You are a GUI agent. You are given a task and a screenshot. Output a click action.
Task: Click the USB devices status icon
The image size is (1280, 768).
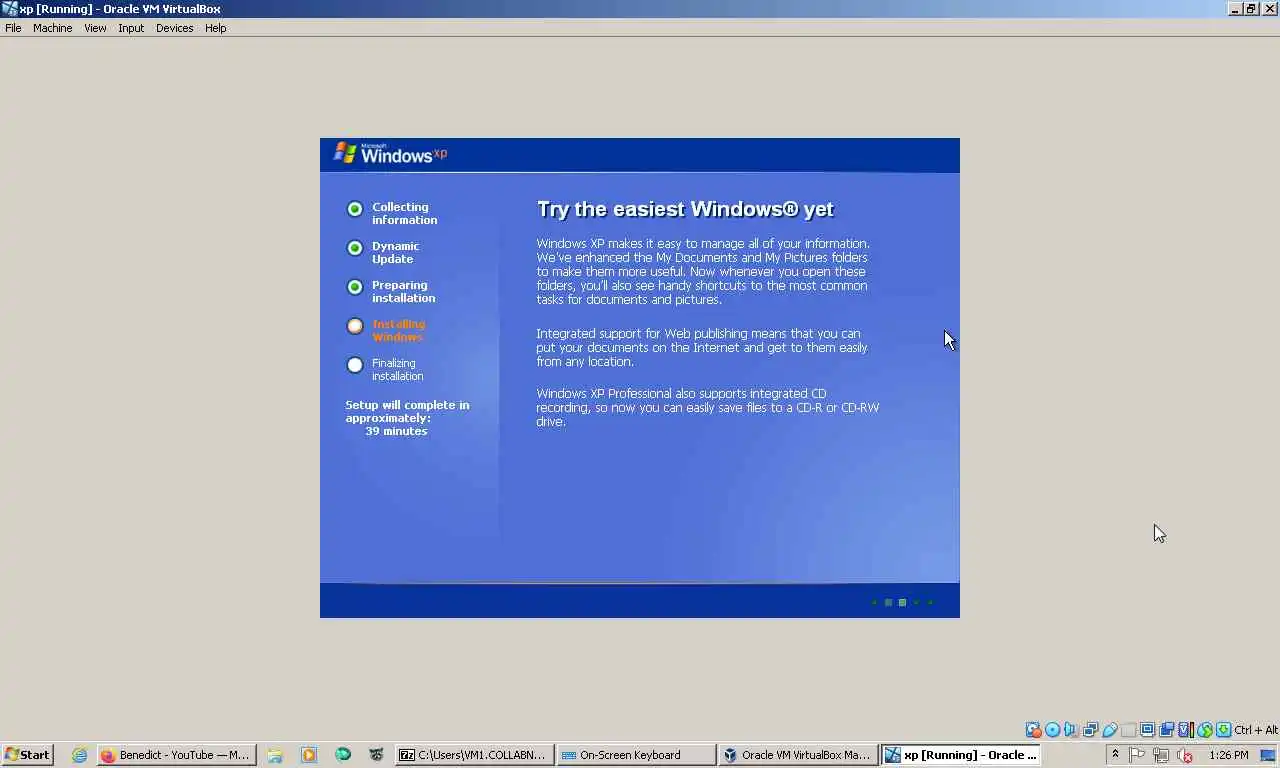tap(1109, 730)
